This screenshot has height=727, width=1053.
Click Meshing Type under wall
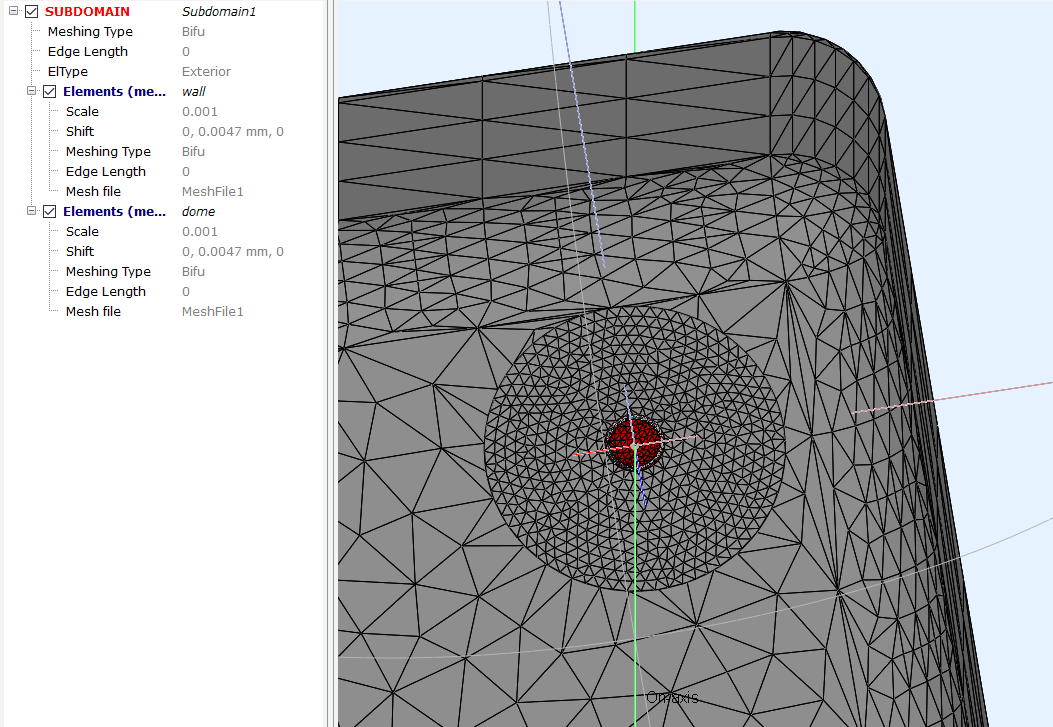pos(108,152)
